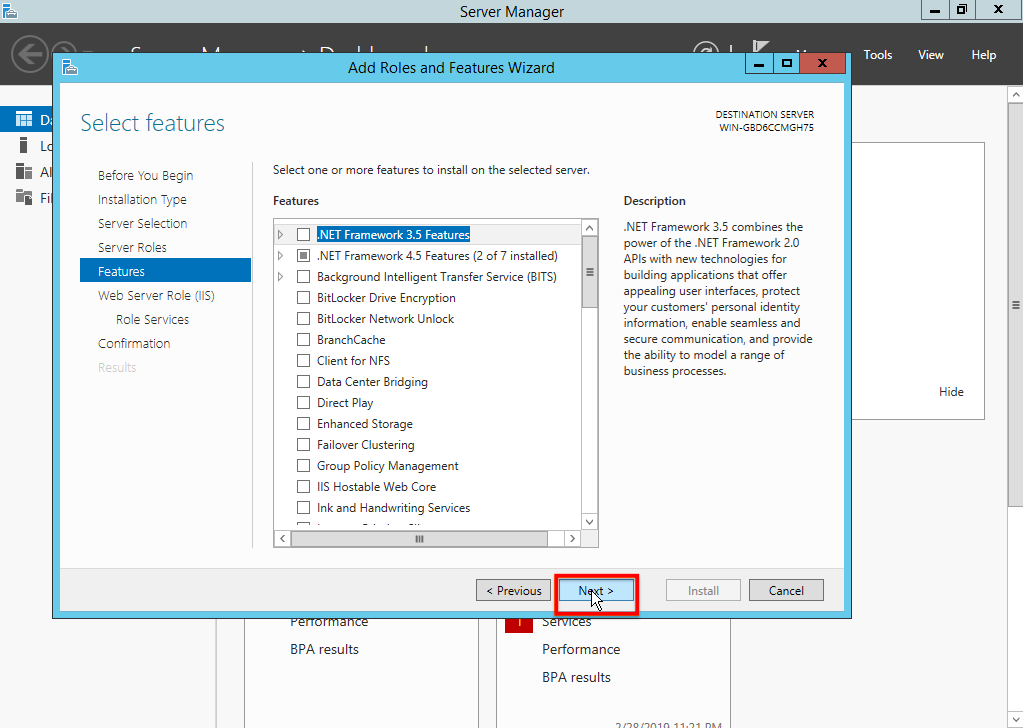Expand the .NET Framework 4.5 Features node
The image size is (1023, 728).
[x=281, y=256]
